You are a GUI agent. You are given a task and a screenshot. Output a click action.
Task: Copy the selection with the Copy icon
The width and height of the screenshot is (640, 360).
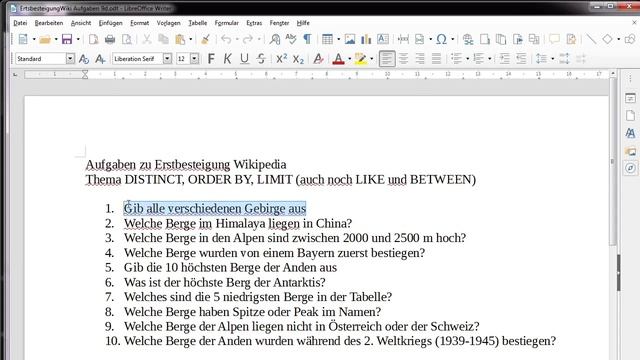(x=163, y=39)
